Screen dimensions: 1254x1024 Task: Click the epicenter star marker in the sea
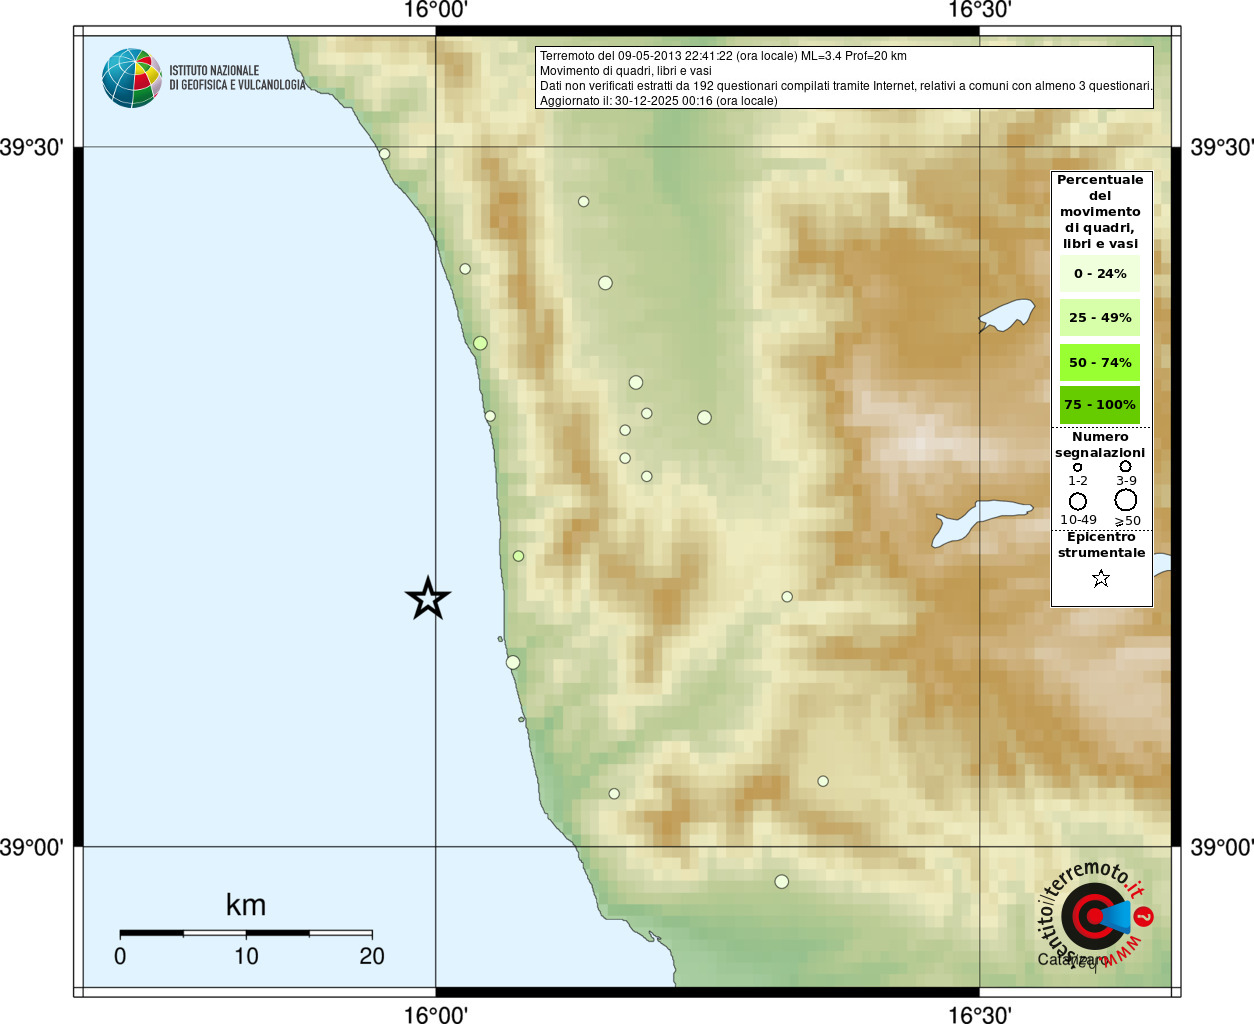click(x=428, y=599)
